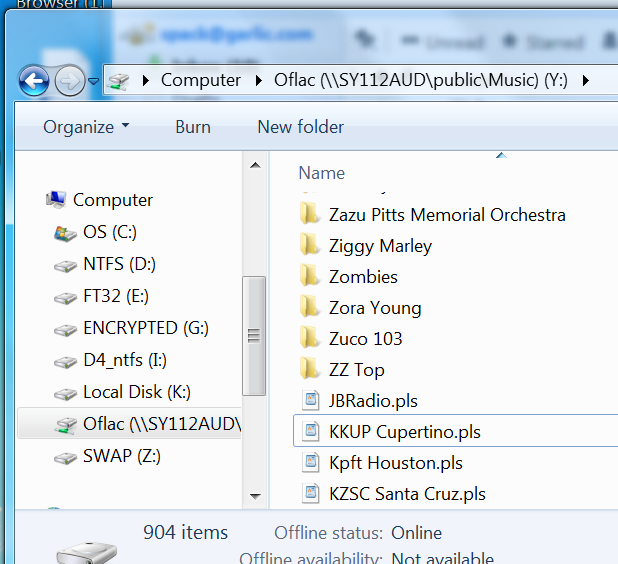Click the Kpft Houston.pls playlist icon

[311, 462]
